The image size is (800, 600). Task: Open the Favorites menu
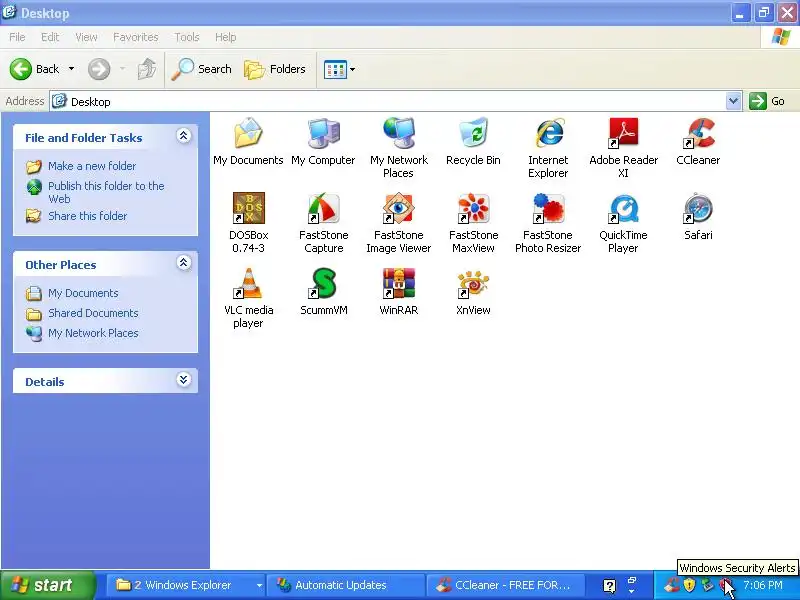coord(136,37)
